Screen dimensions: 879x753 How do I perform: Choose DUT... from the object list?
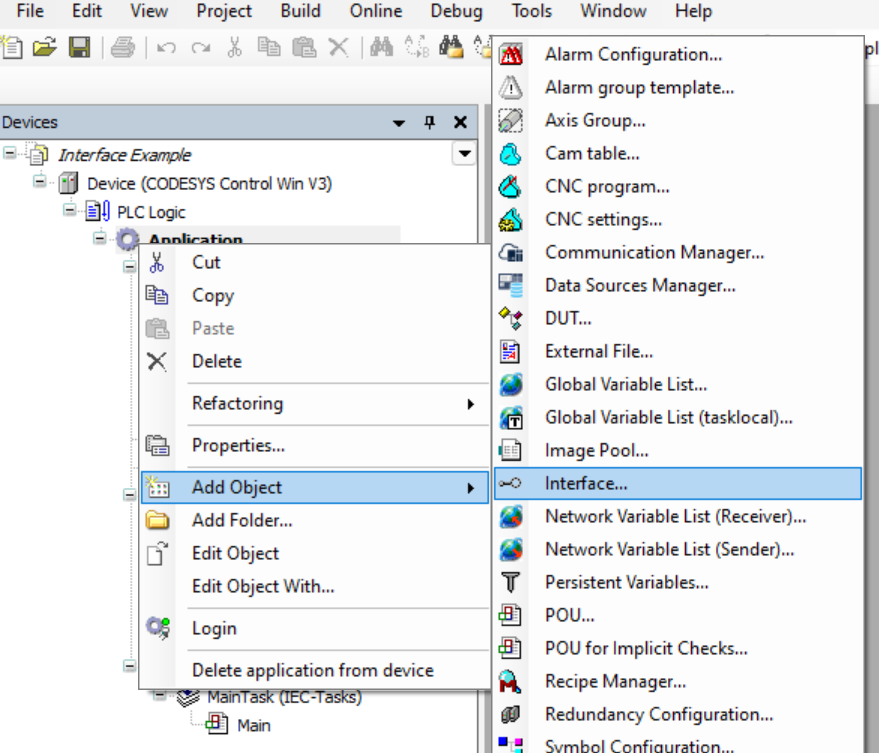[678, 318]
